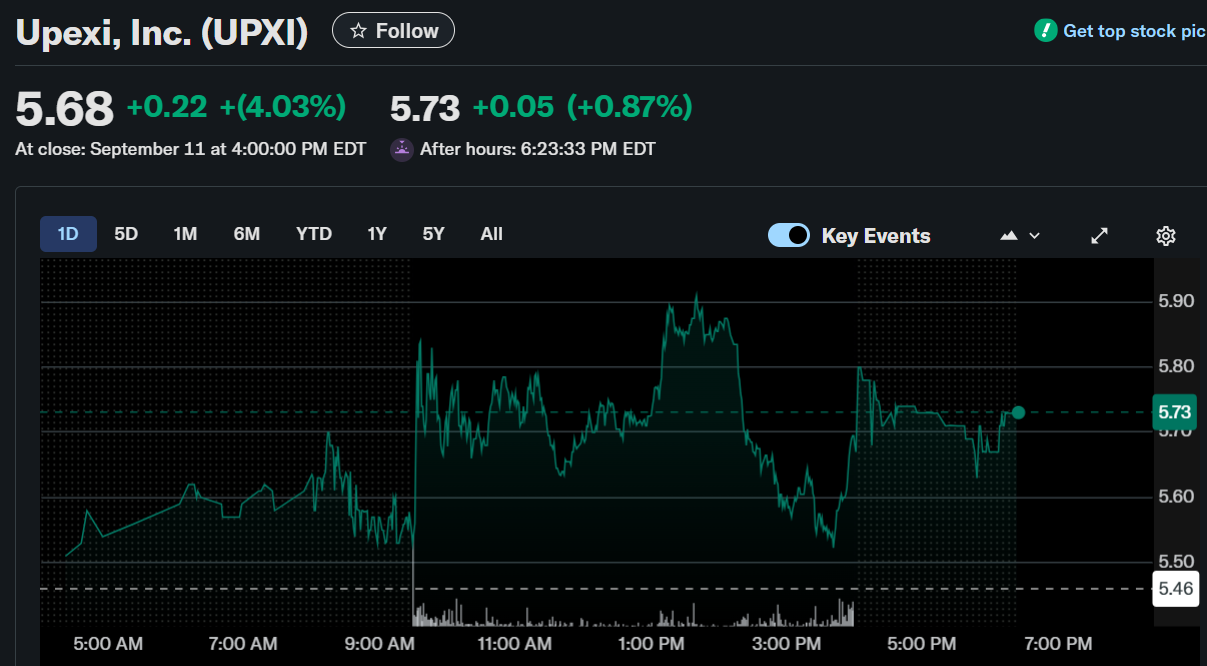Viewport: 1207px width, 666px height.
Task: Click the 9:00 AM axis label
Action: (x=379, y=644)
